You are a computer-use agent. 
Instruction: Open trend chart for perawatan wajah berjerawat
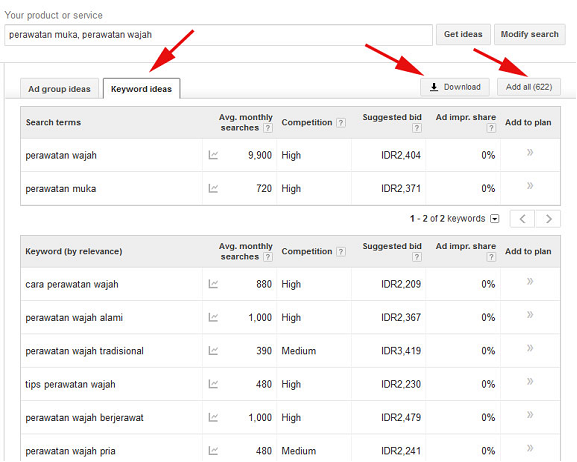[x=213, y=417]
